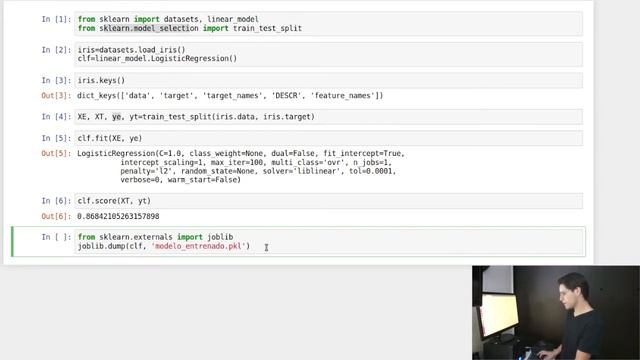Select the train_test_split code cell In [4]
640x360 pixels.
point(329,117)
